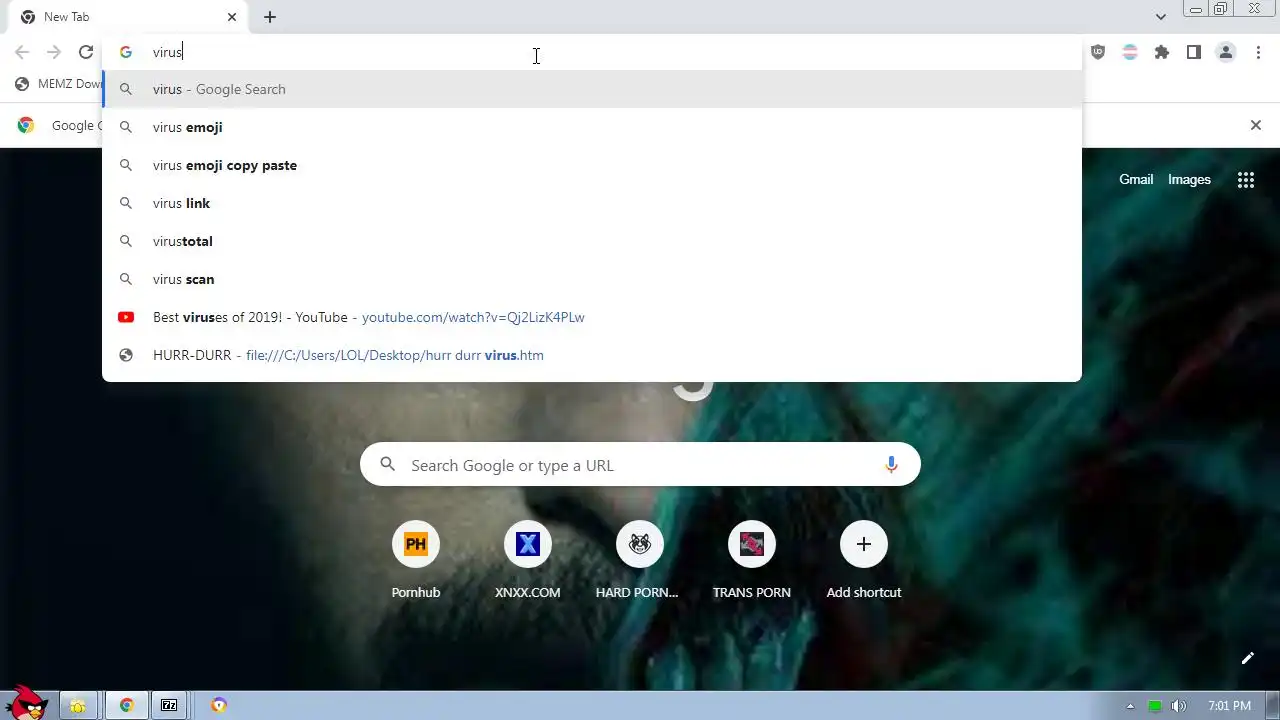
Task: Open Chrome's three-dot menu
Action: [1258, 52]
